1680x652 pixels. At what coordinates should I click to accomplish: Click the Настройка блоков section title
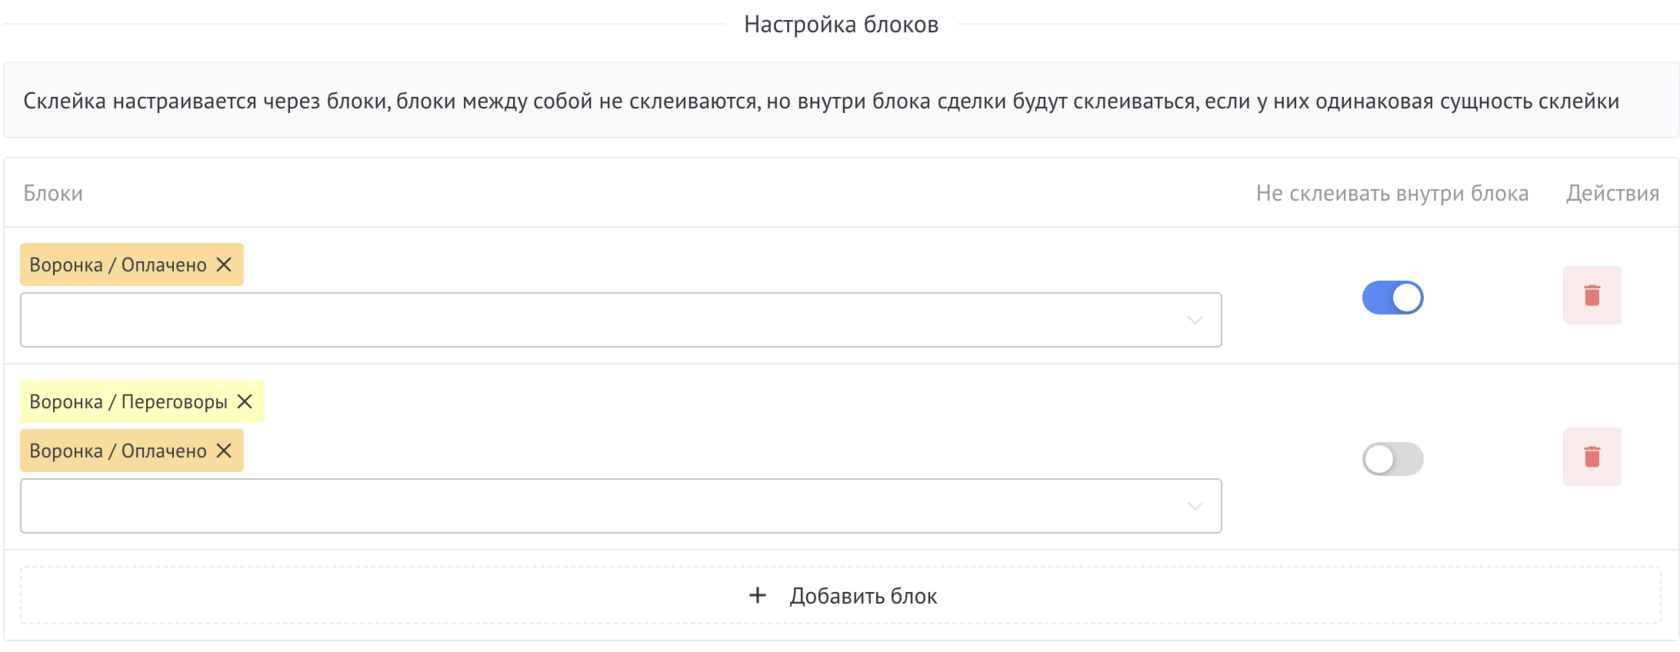(x=841, y=24)
